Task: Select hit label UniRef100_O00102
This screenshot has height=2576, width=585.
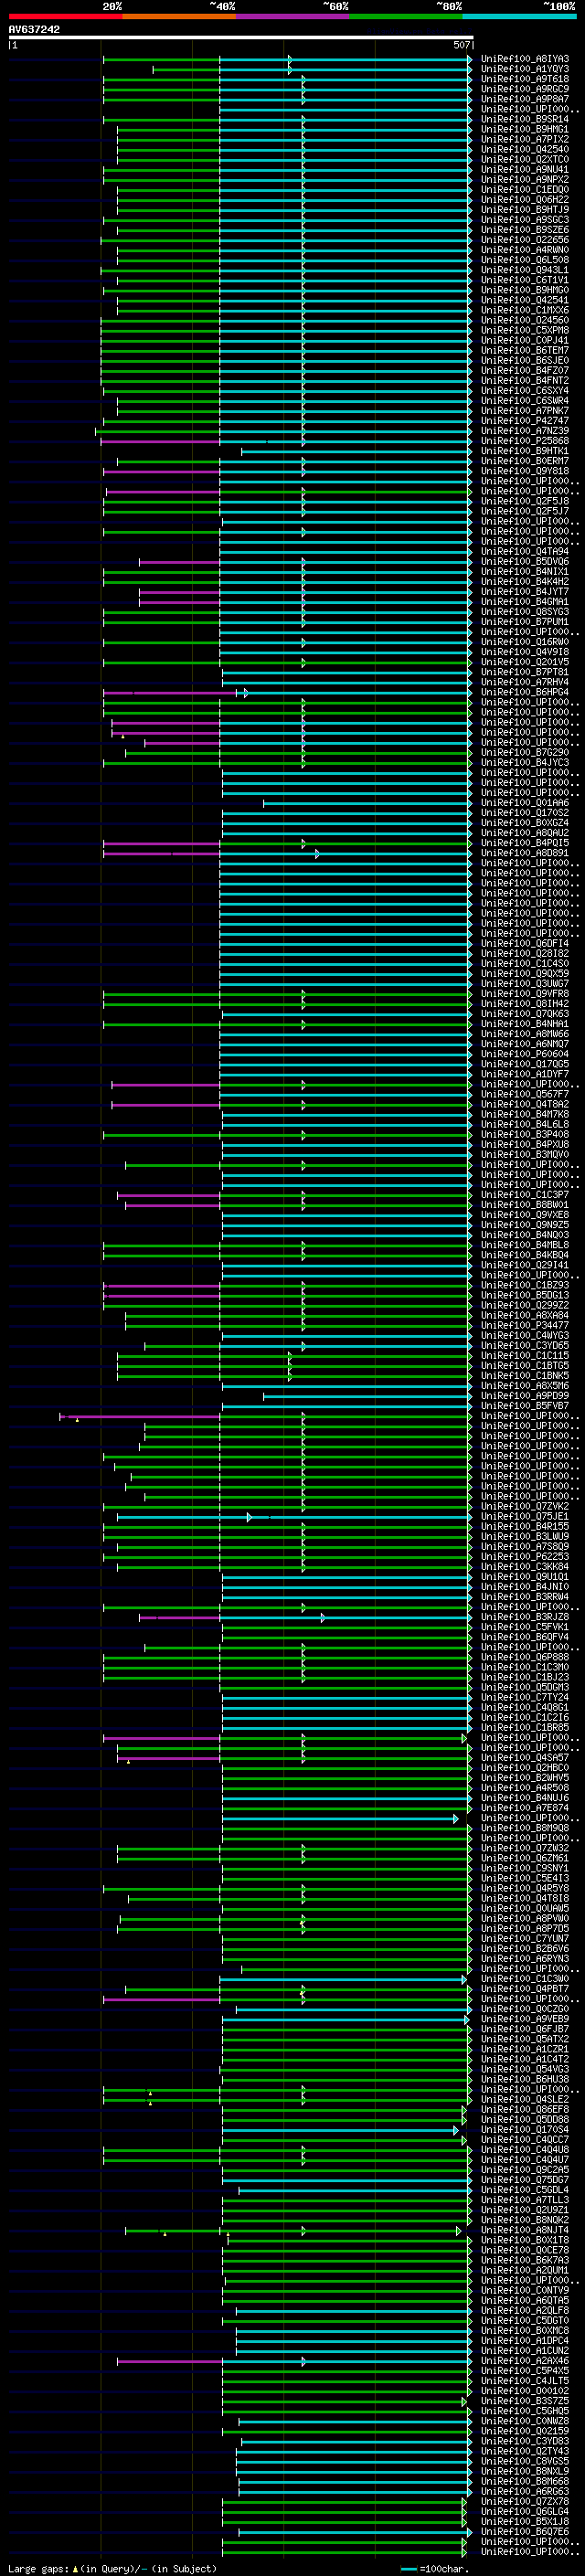Action: click(525, 2391)
